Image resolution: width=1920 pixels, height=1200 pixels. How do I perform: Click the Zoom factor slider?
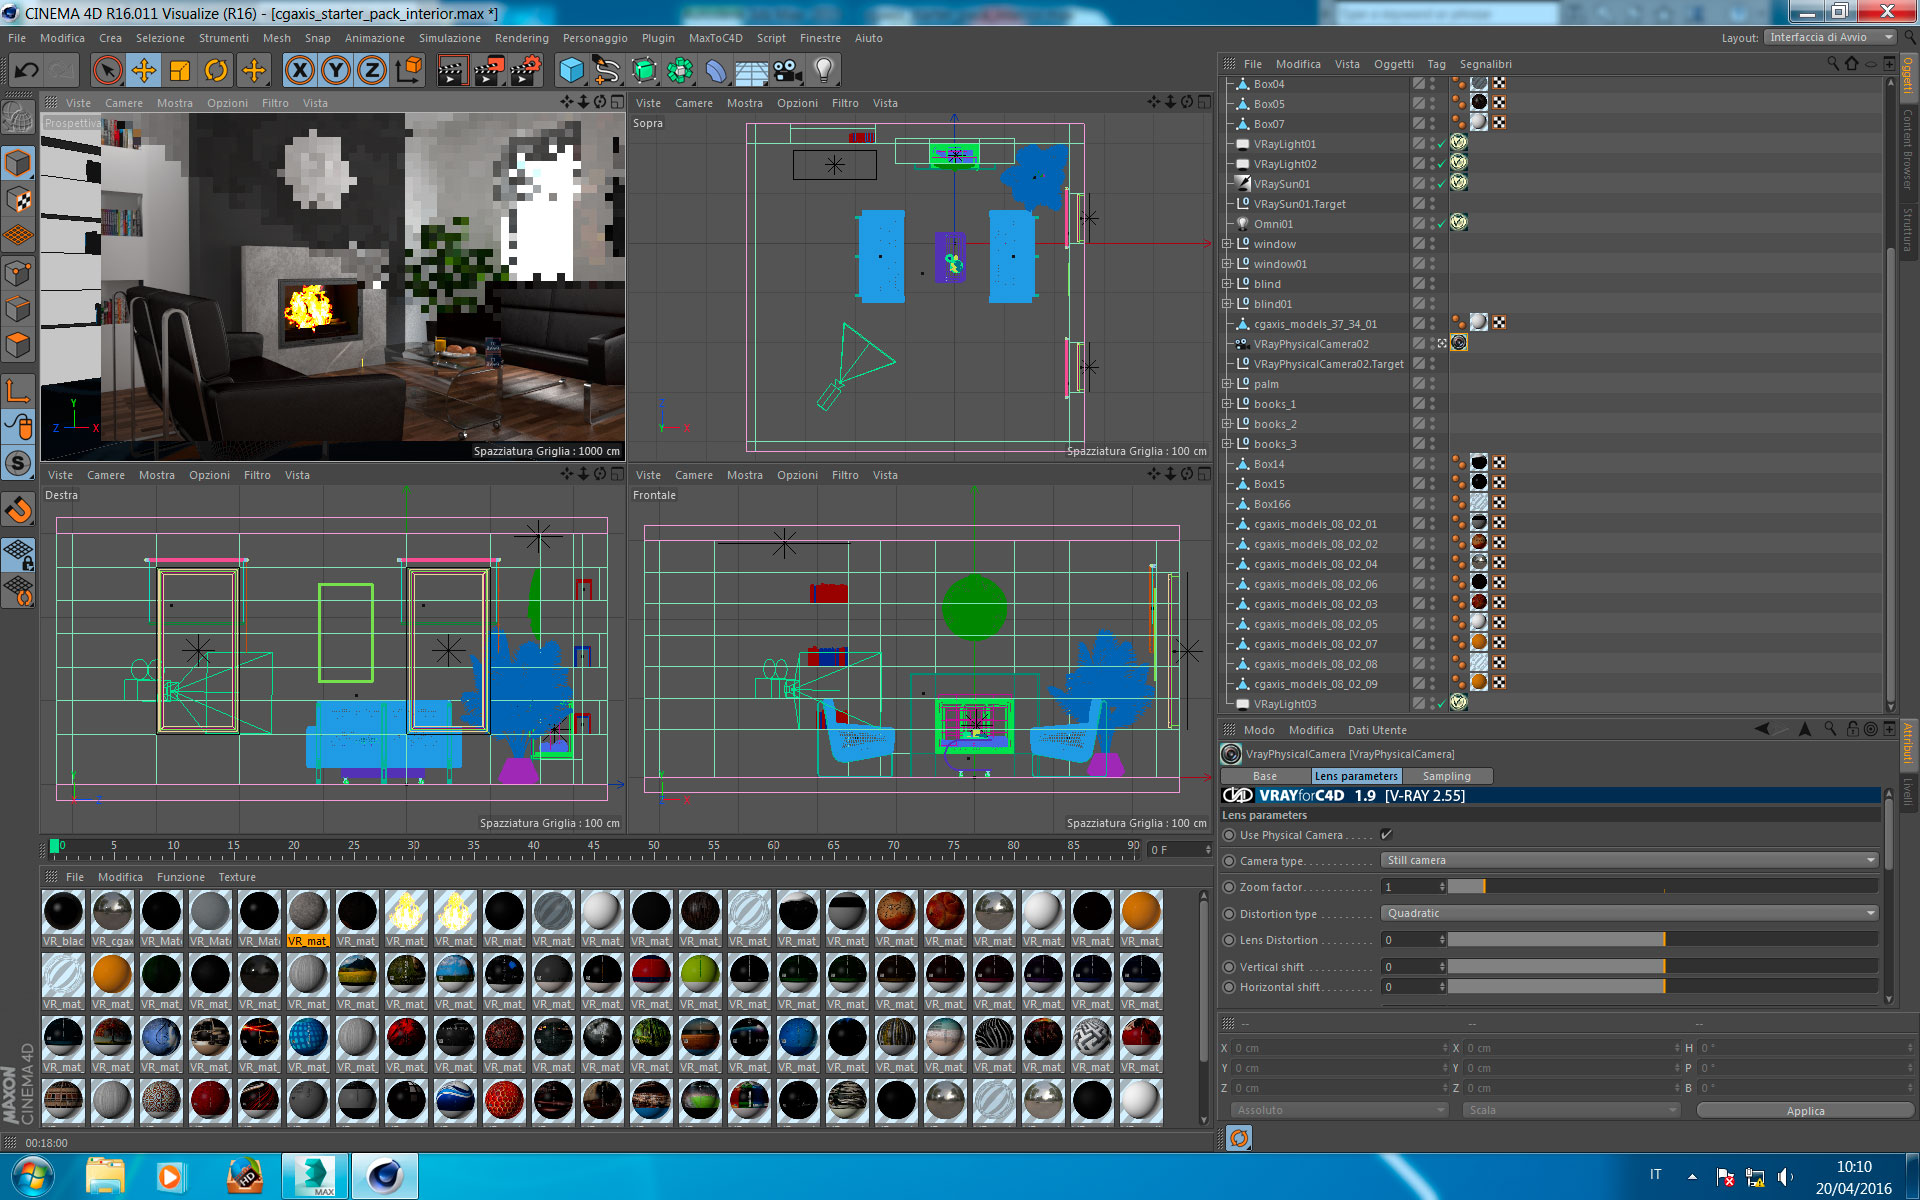point(1662,887)
